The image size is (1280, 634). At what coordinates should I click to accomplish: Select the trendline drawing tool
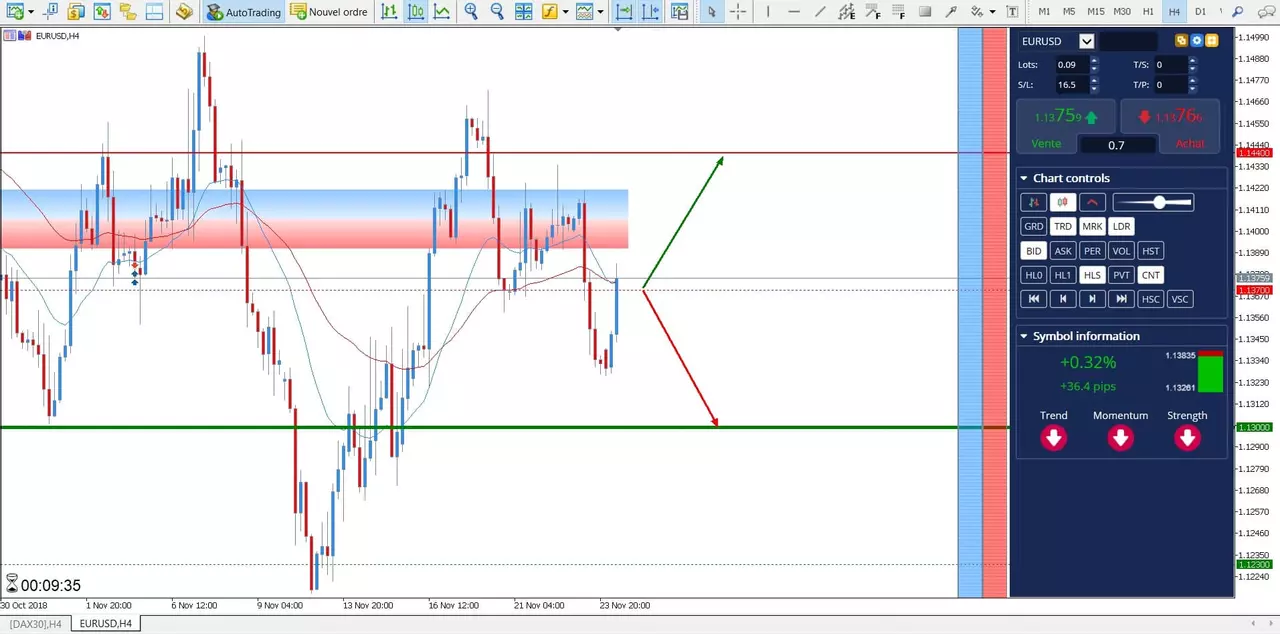point(821,12)
